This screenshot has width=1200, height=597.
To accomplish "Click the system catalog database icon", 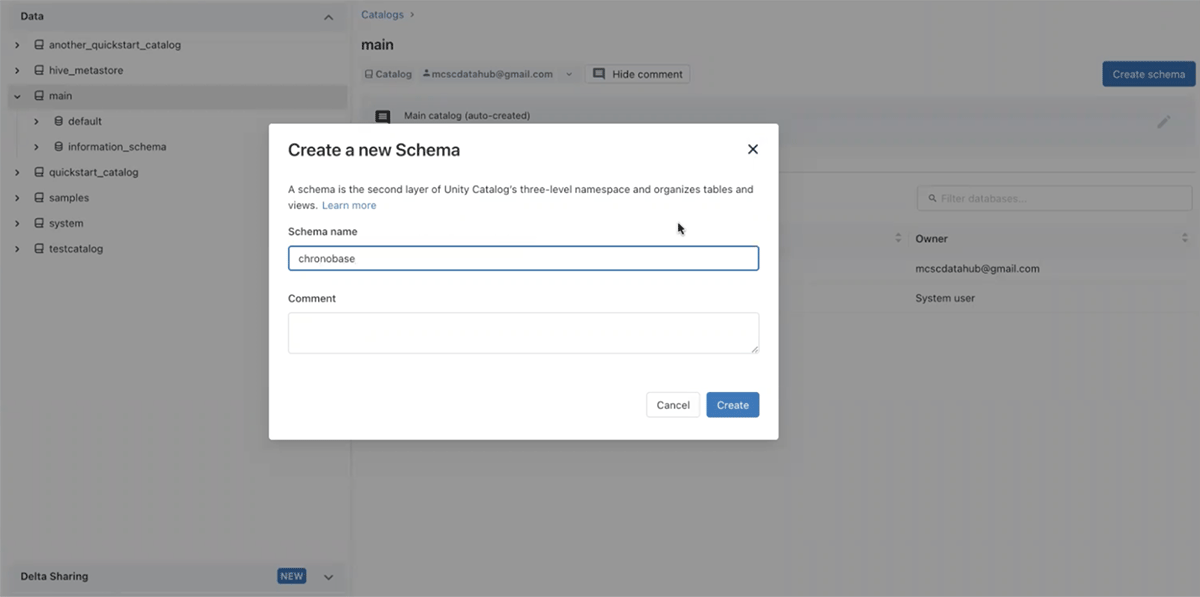I will [39, 223].
